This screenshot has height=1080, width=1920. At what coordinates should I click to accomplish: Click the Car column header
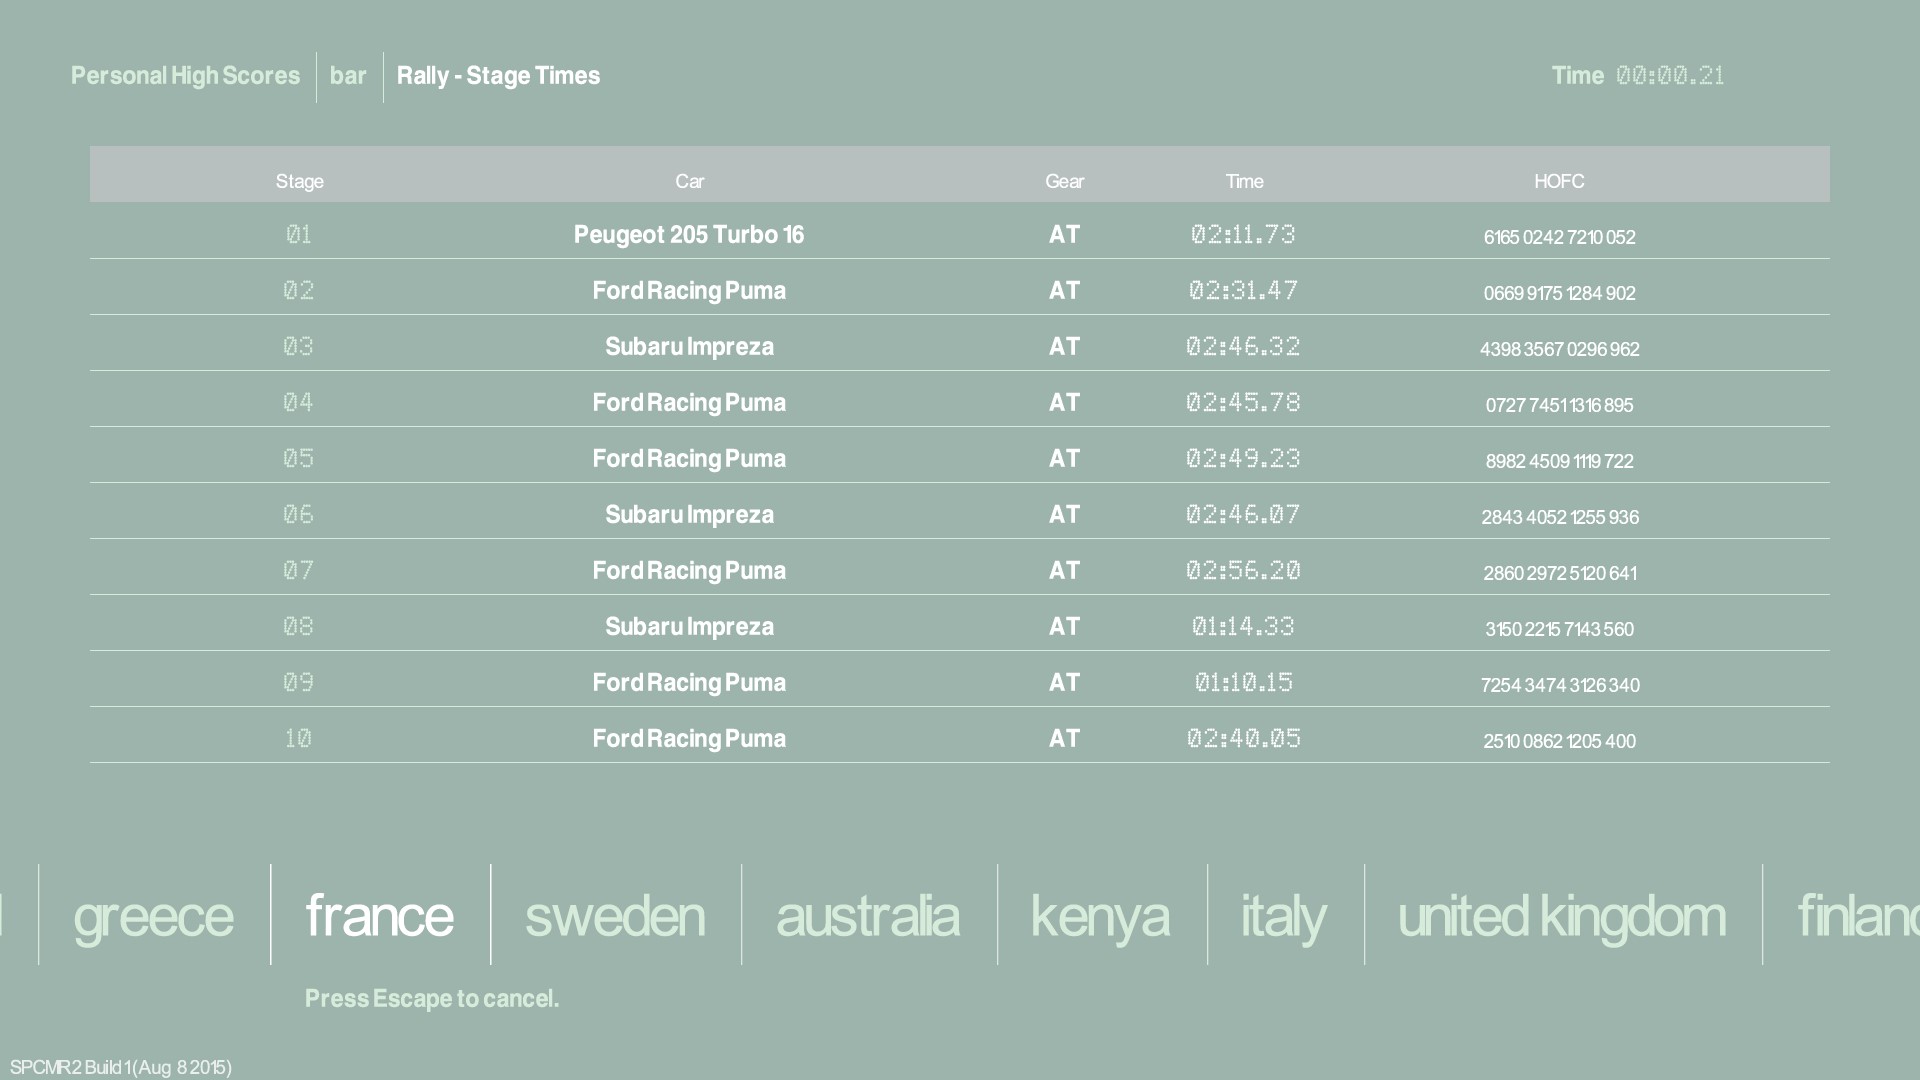point(689,181)
